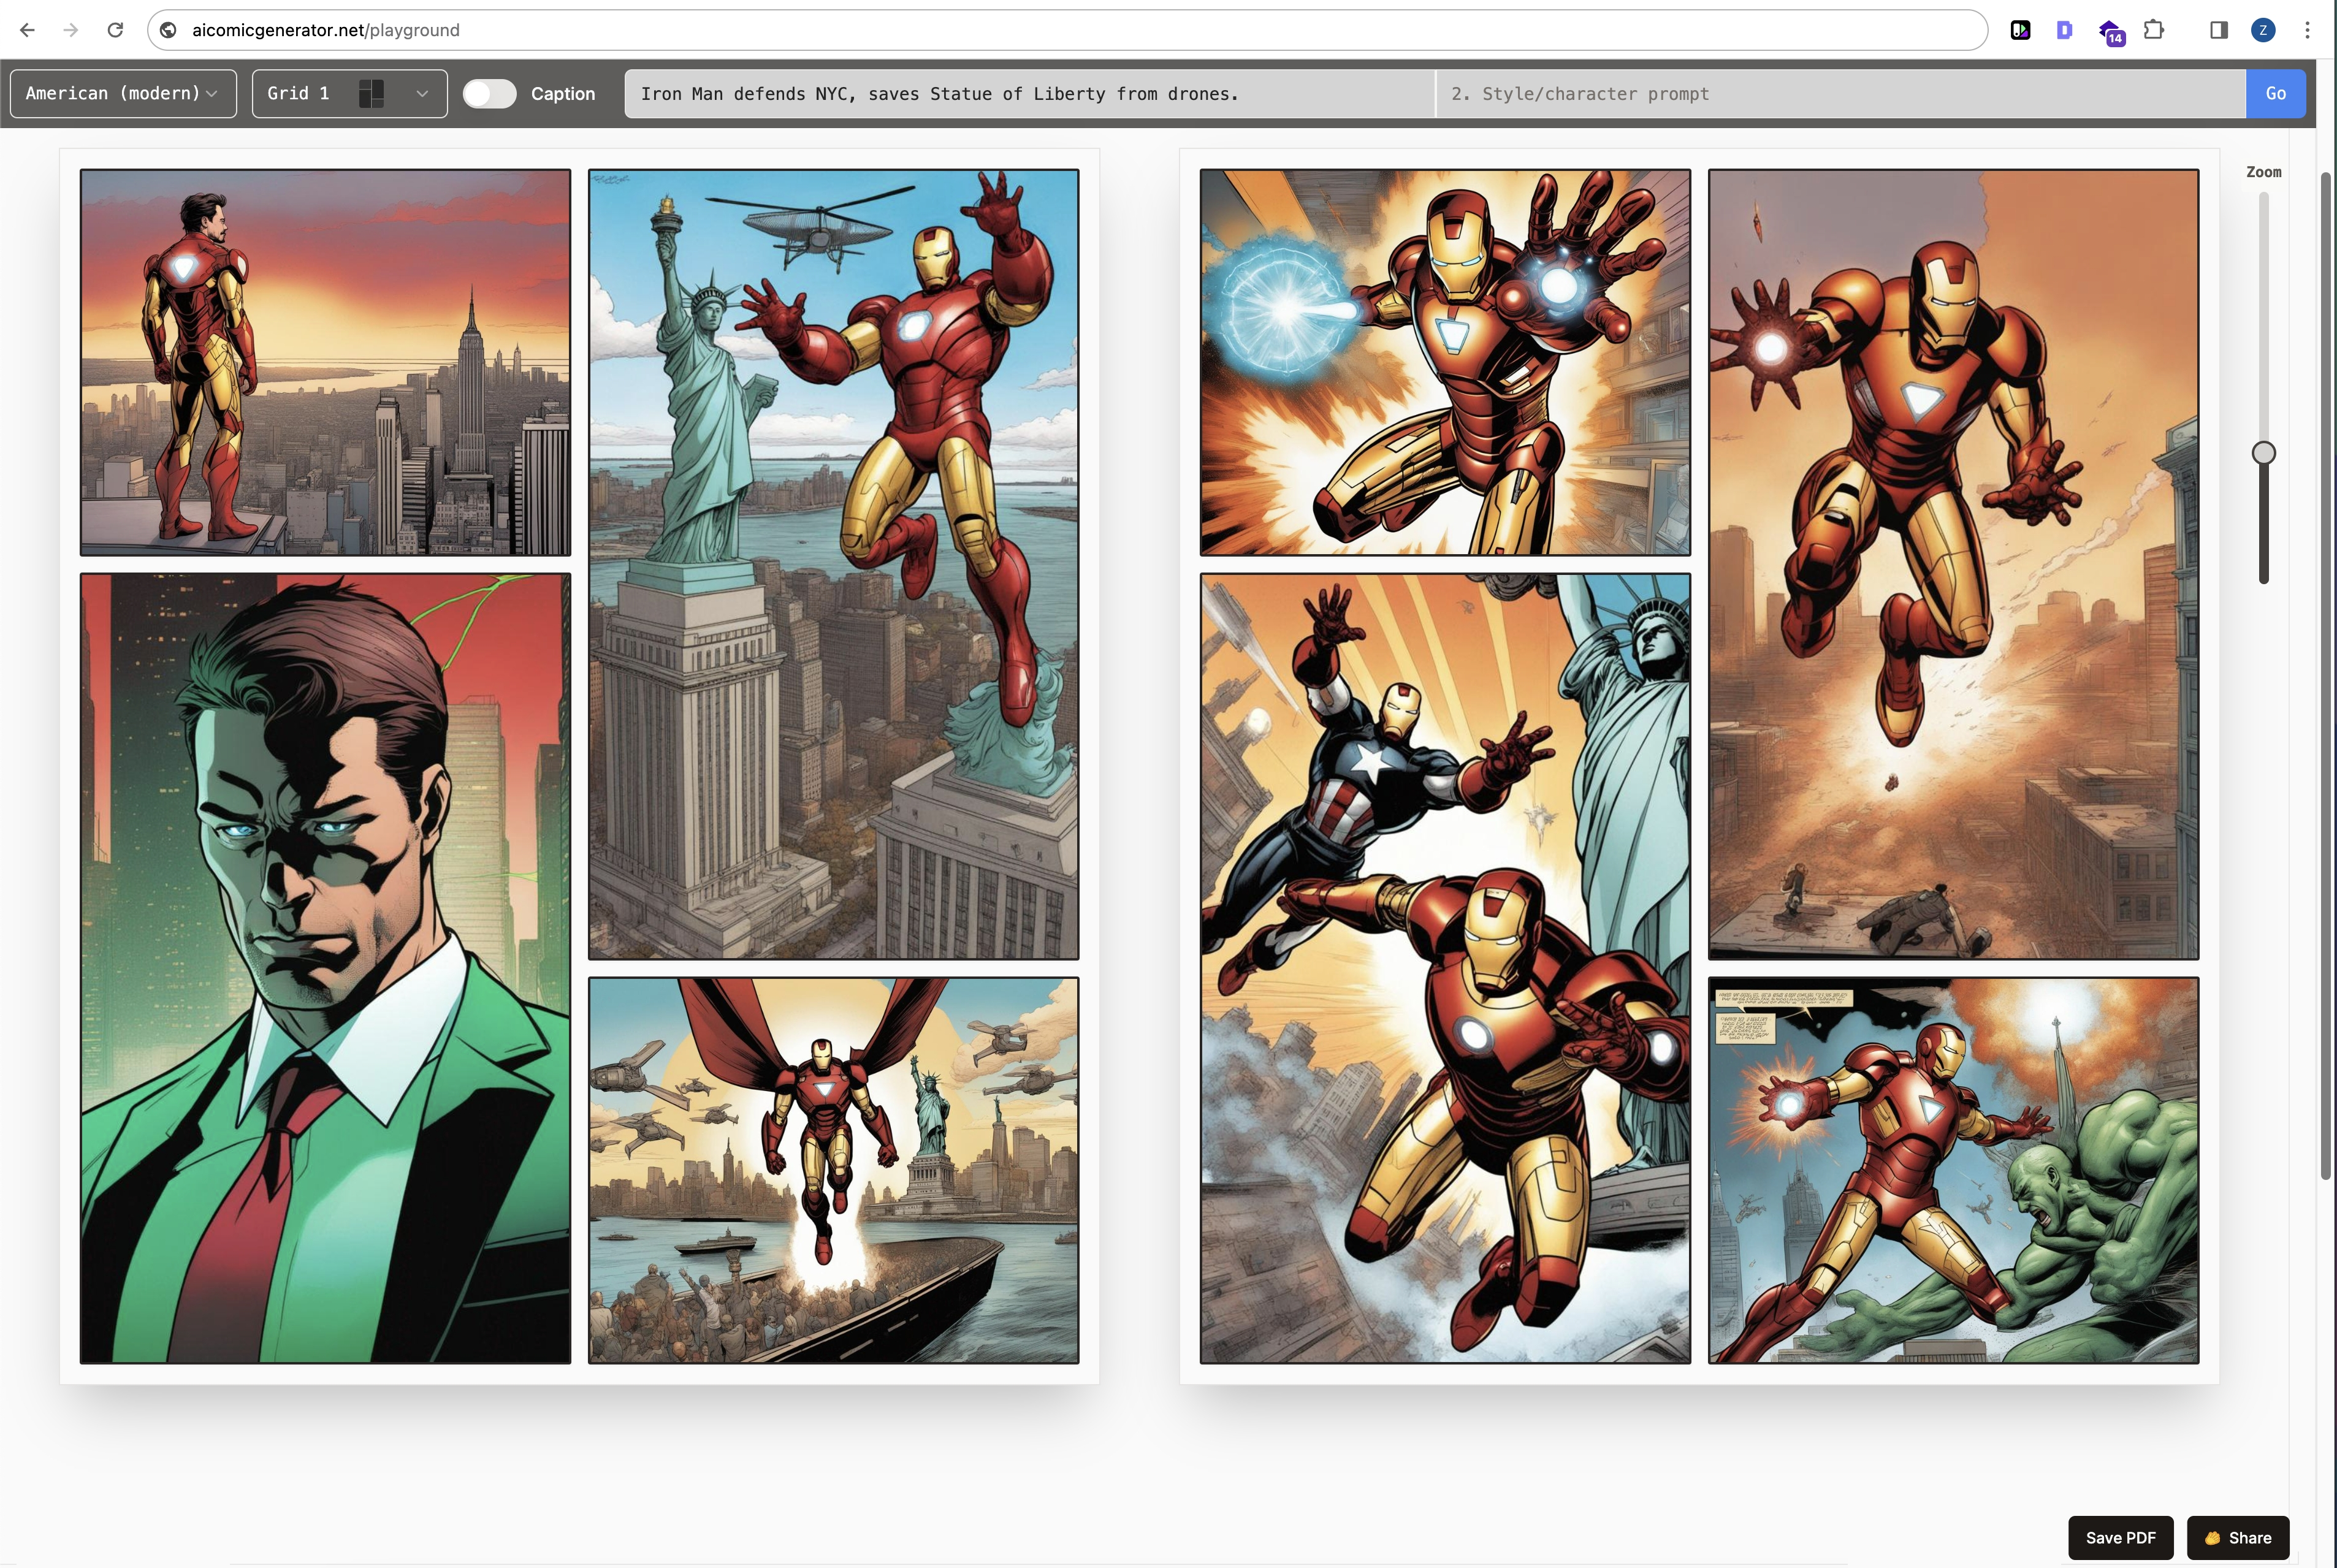Click the Zoom slider handle
This screenshot has height=1568, width=2337.
point(2263,453)
